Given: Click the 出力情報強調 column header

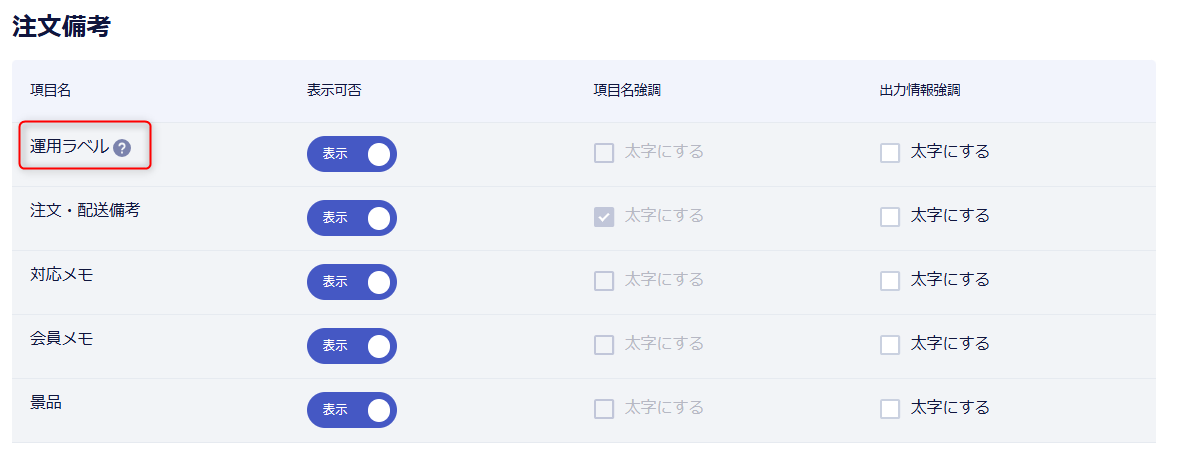Looking at the screenshot, I should click(920, 91).
